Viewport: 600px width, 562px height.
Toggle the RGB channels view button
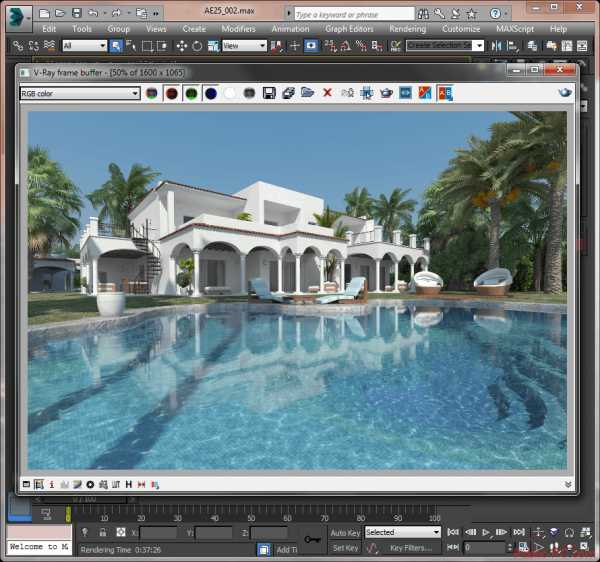point(152,93)
